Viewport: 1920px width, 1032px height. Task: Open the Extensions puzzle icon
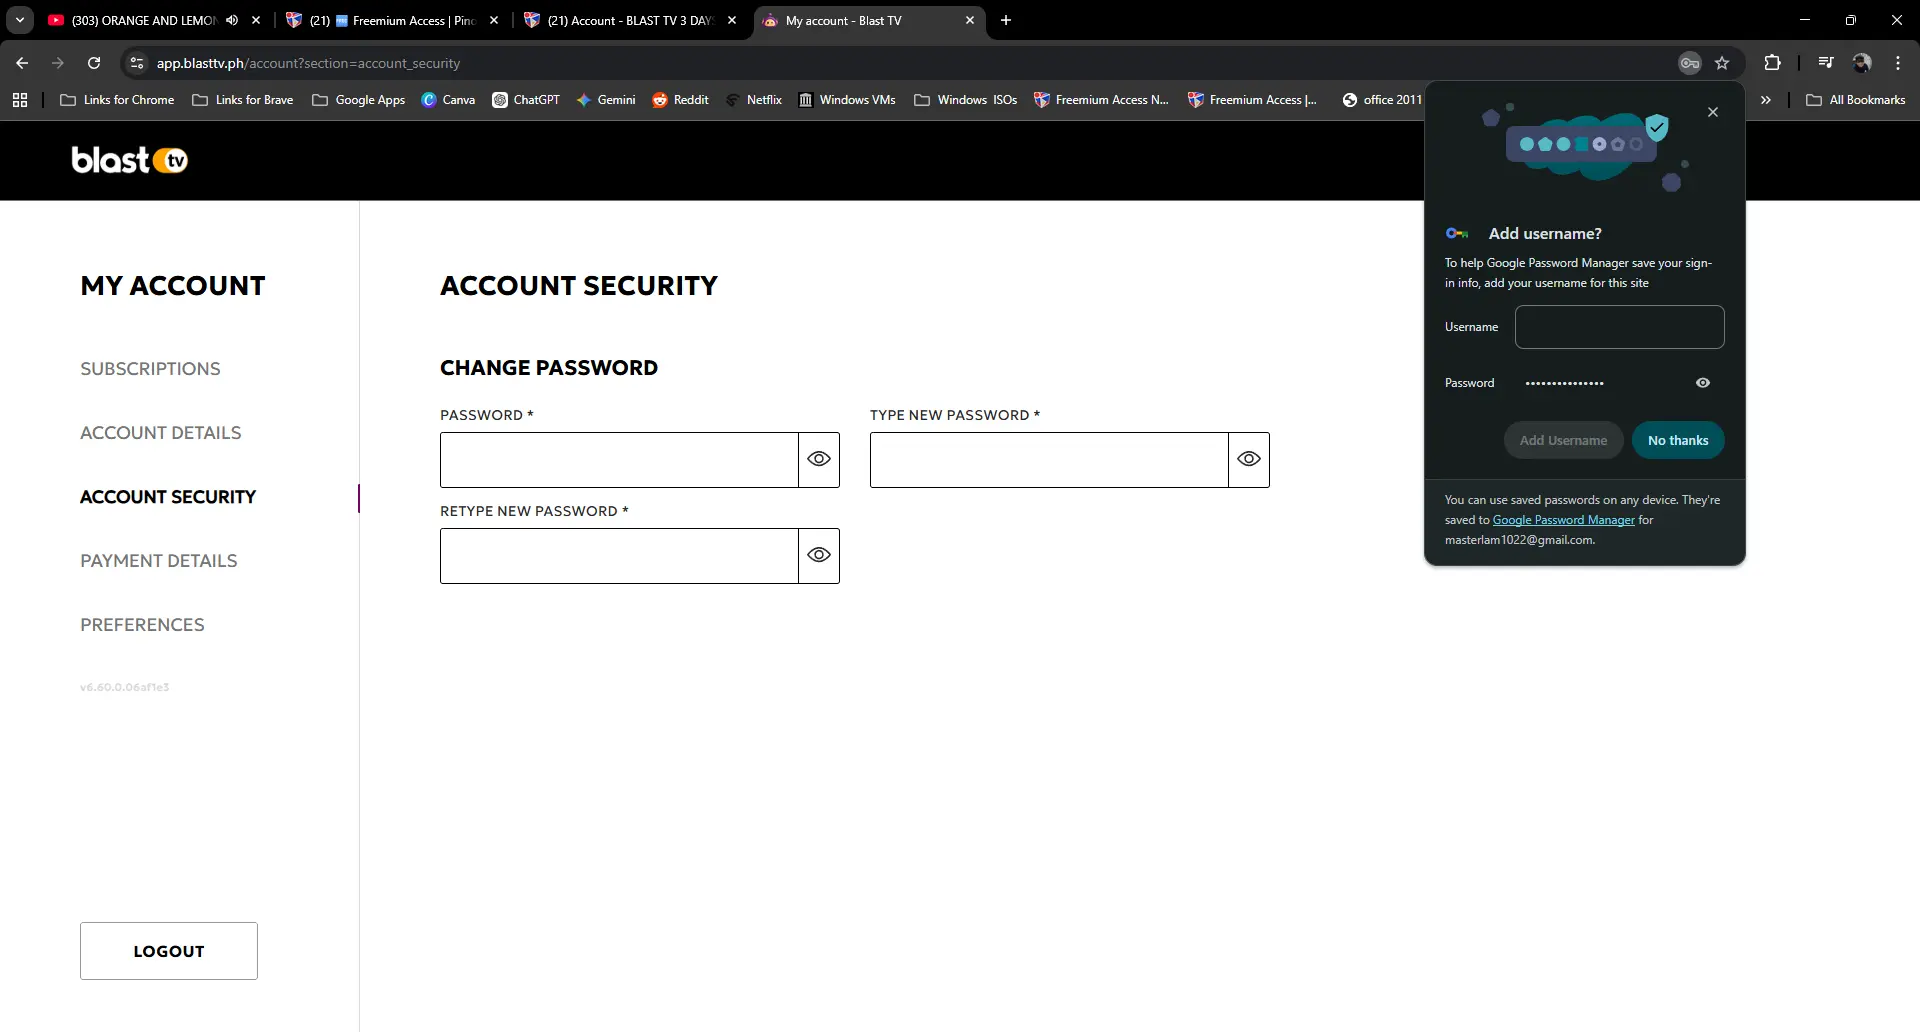(1773, 63)
